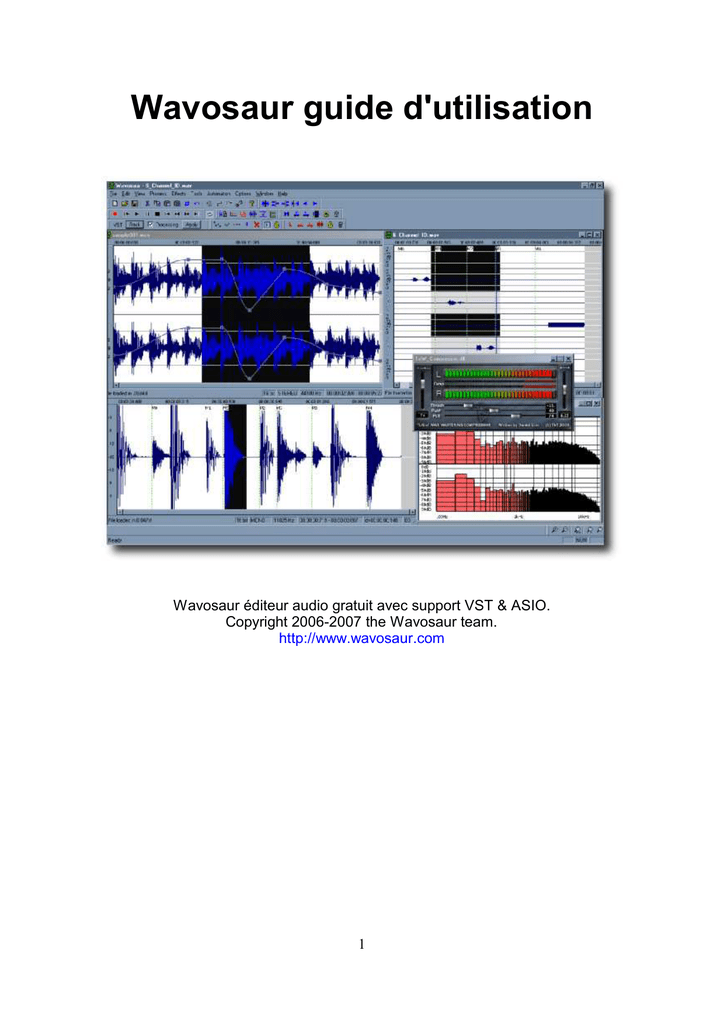
Task: Open the File menu in the Wavosaur screenshot
Action: click(113, 194)
